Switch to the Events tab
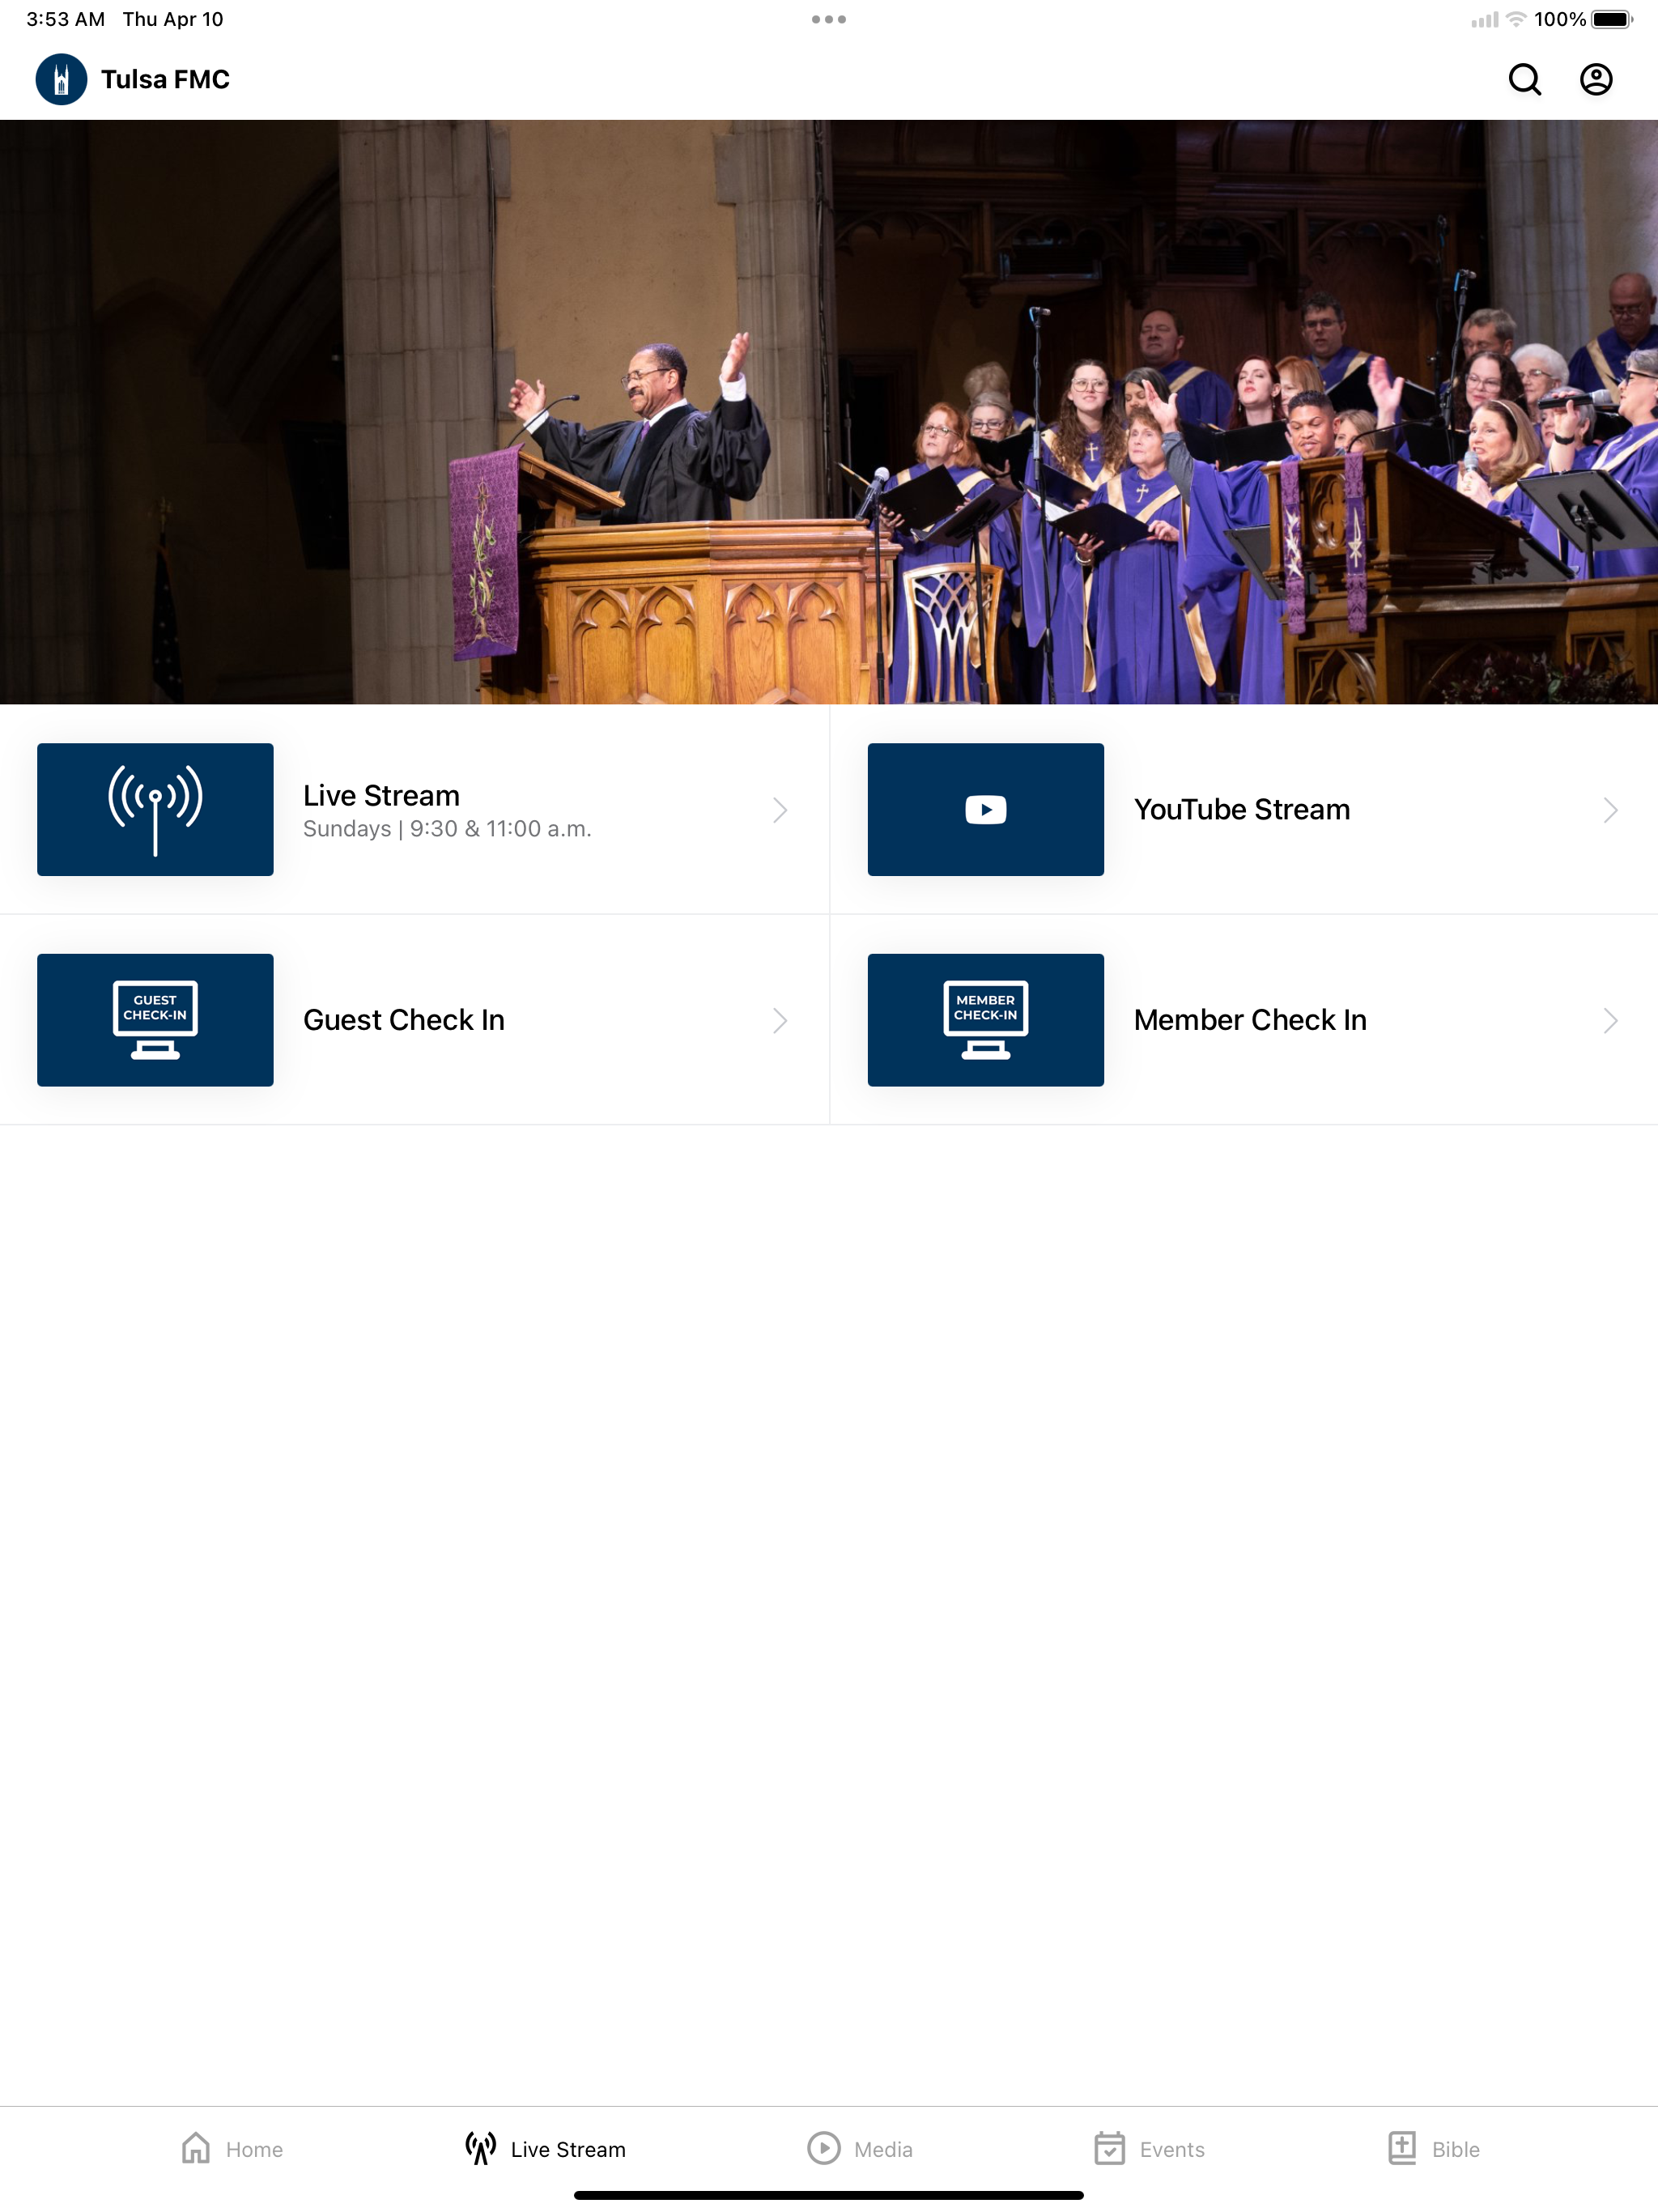This screenshot has height=2212, width=1658. click(x=1148, y=2148)
